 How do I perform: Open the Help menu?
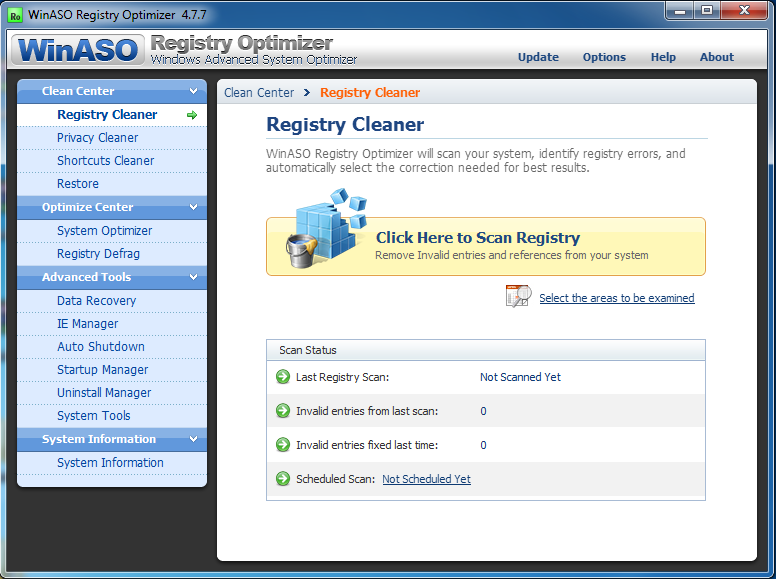click(663, 57)
